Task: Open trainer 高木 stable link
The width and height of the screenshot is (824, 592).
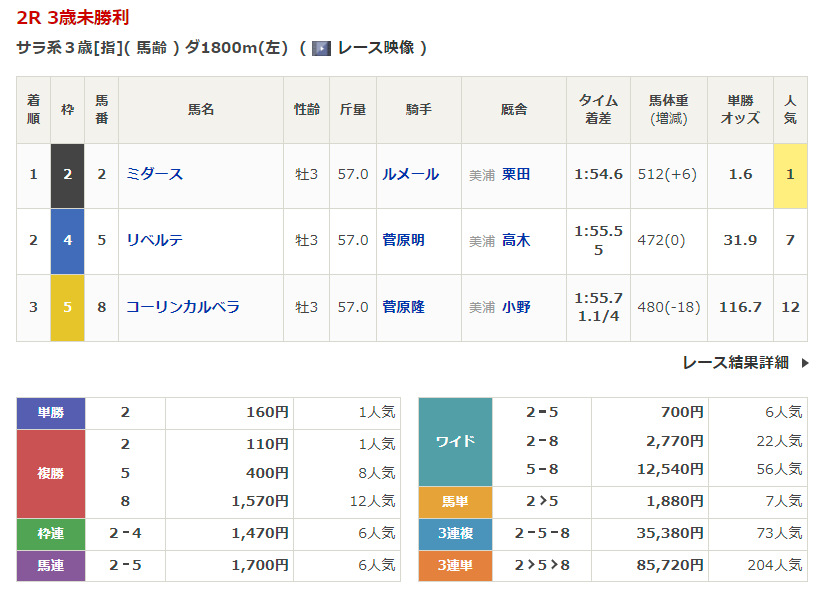Action: pos(516,240)
